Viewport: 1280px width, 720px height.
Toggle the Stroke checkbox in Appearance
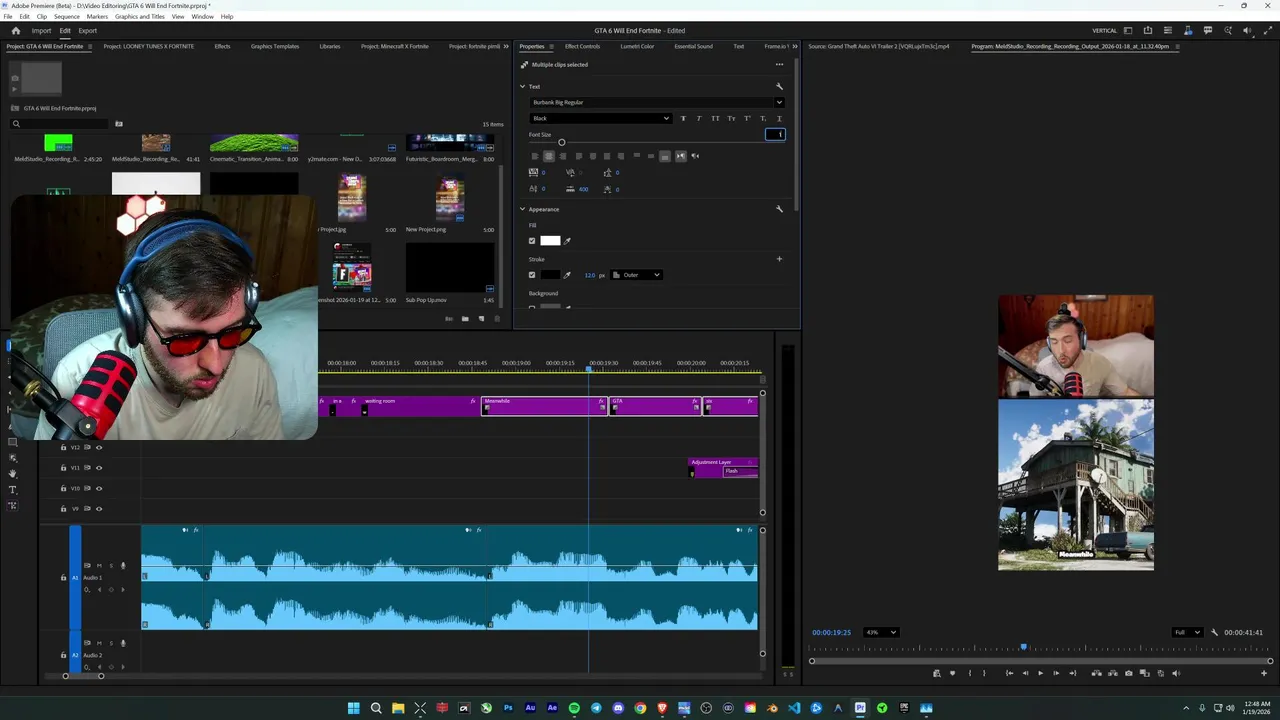(x=532, y=275)
